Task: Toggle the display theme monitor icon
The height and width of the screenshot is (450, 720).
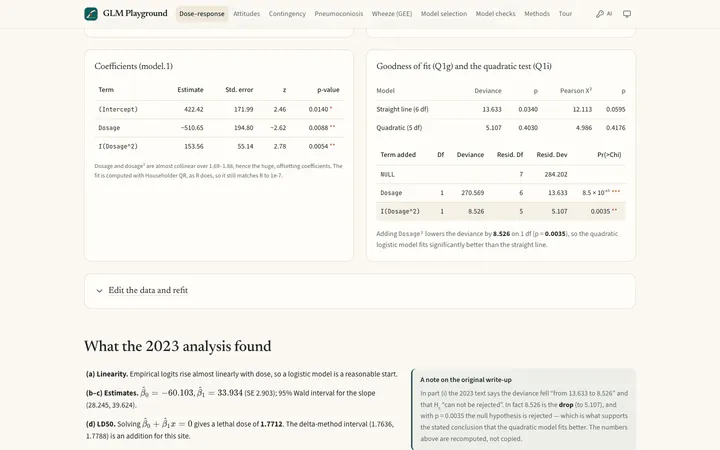Action: (x=627, y=14)
